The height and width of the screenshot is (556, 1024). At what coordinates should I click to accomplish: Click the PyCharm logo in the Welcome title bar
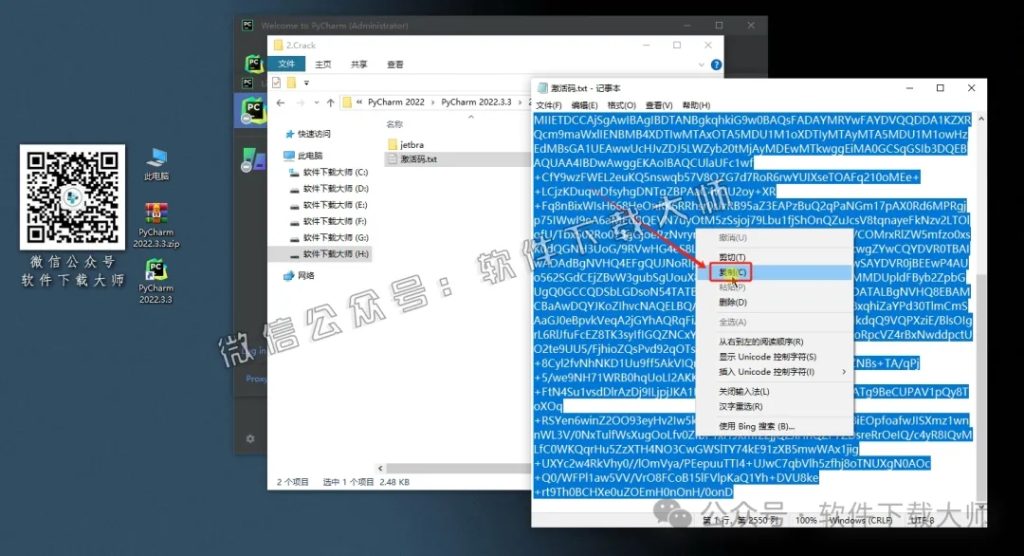click(248, 25)
